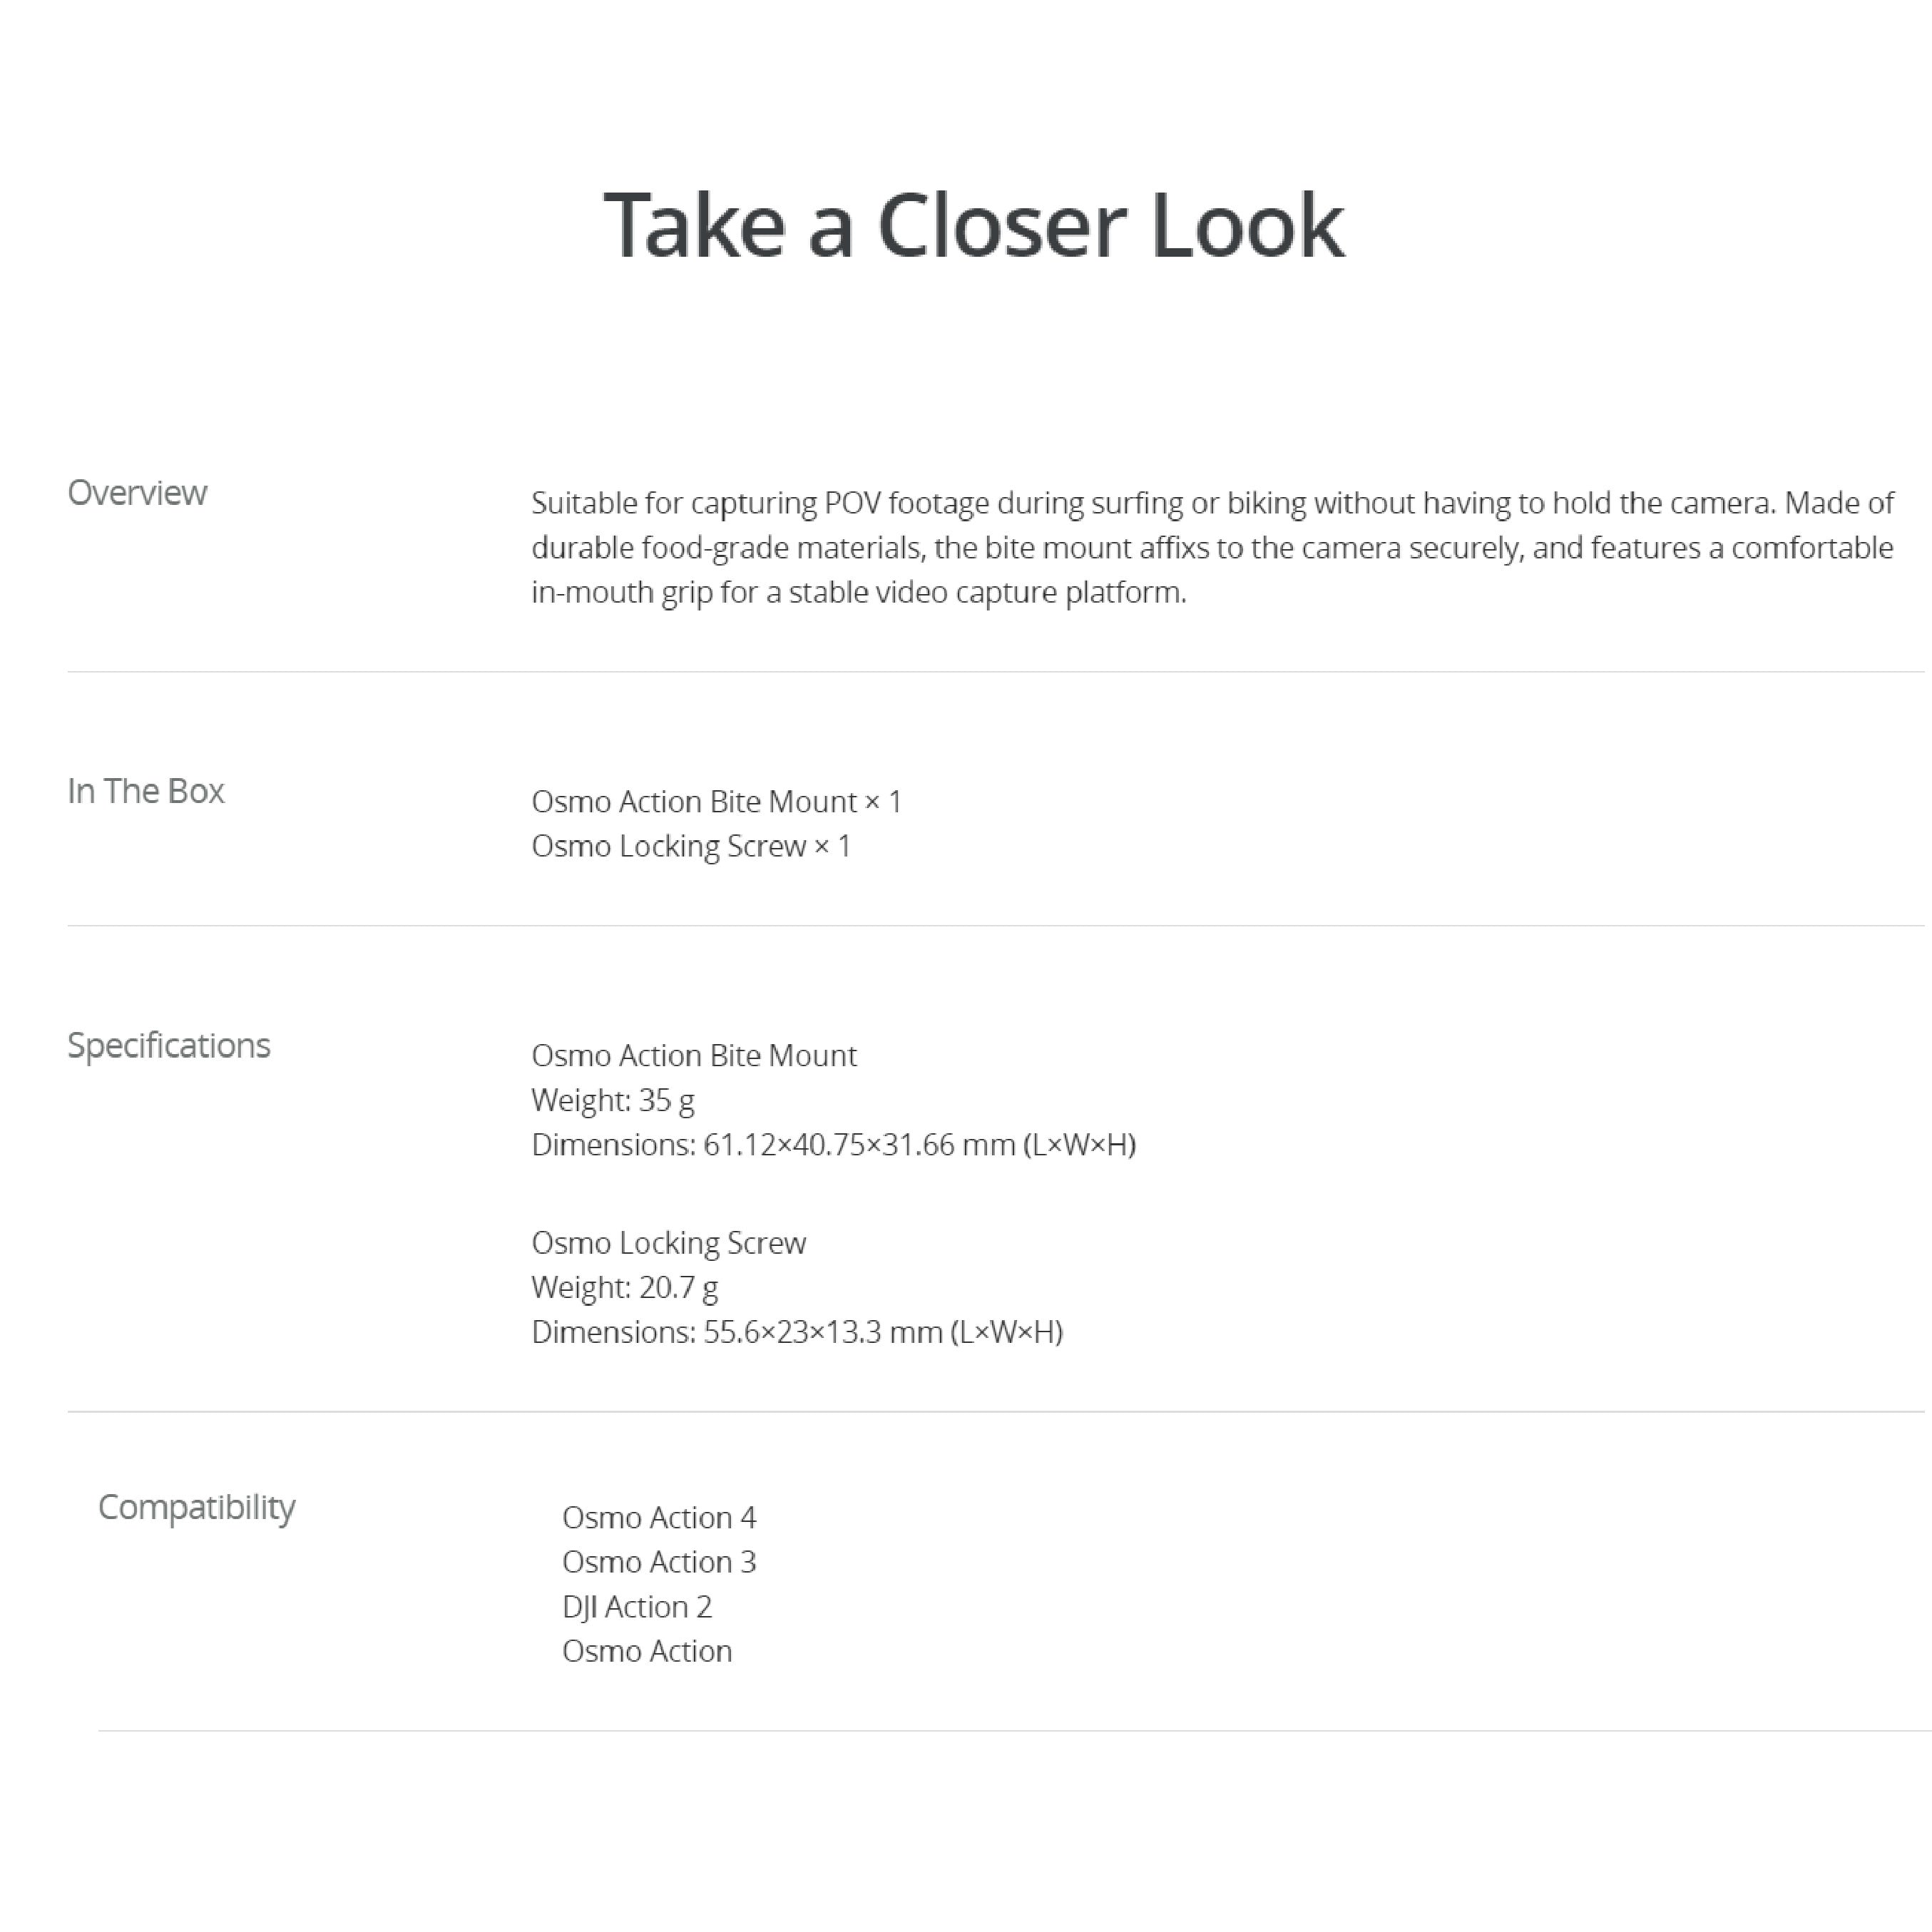Select the 'In The Box' section label
The image size is (1932, 1932).
(146, 791)
